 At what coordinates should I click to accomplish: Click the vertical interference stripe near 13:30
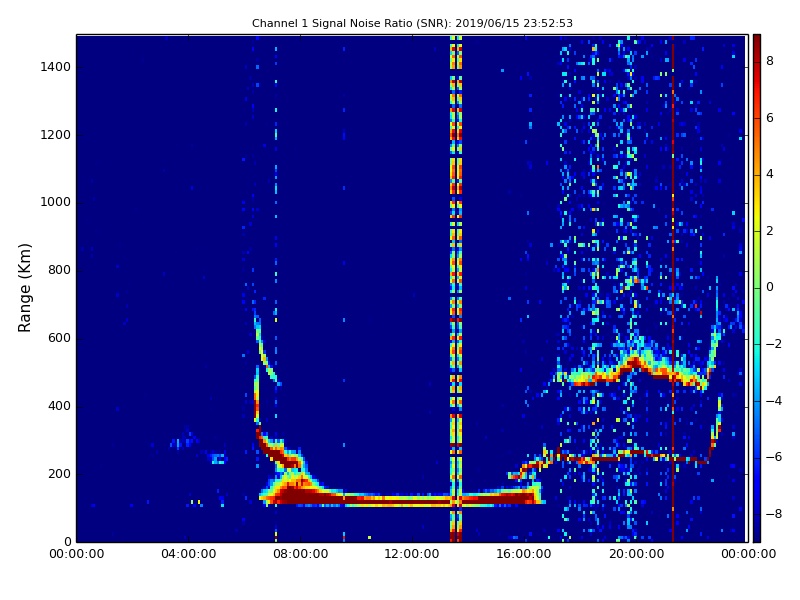point(456,288)
